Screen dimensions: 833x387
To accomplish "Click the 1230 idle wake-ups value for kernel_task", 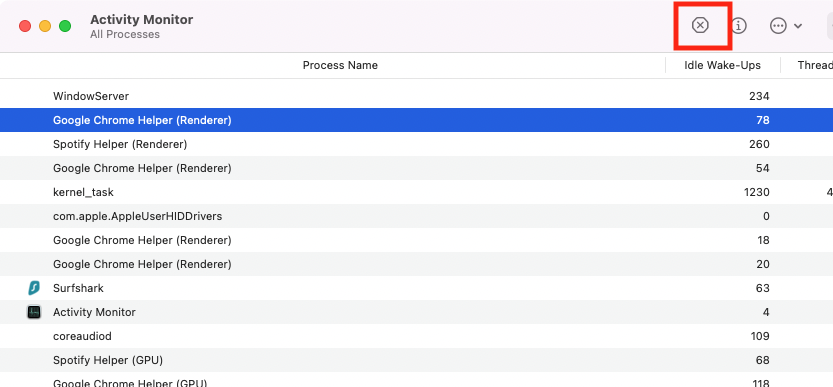I will (x=756, y=192).
